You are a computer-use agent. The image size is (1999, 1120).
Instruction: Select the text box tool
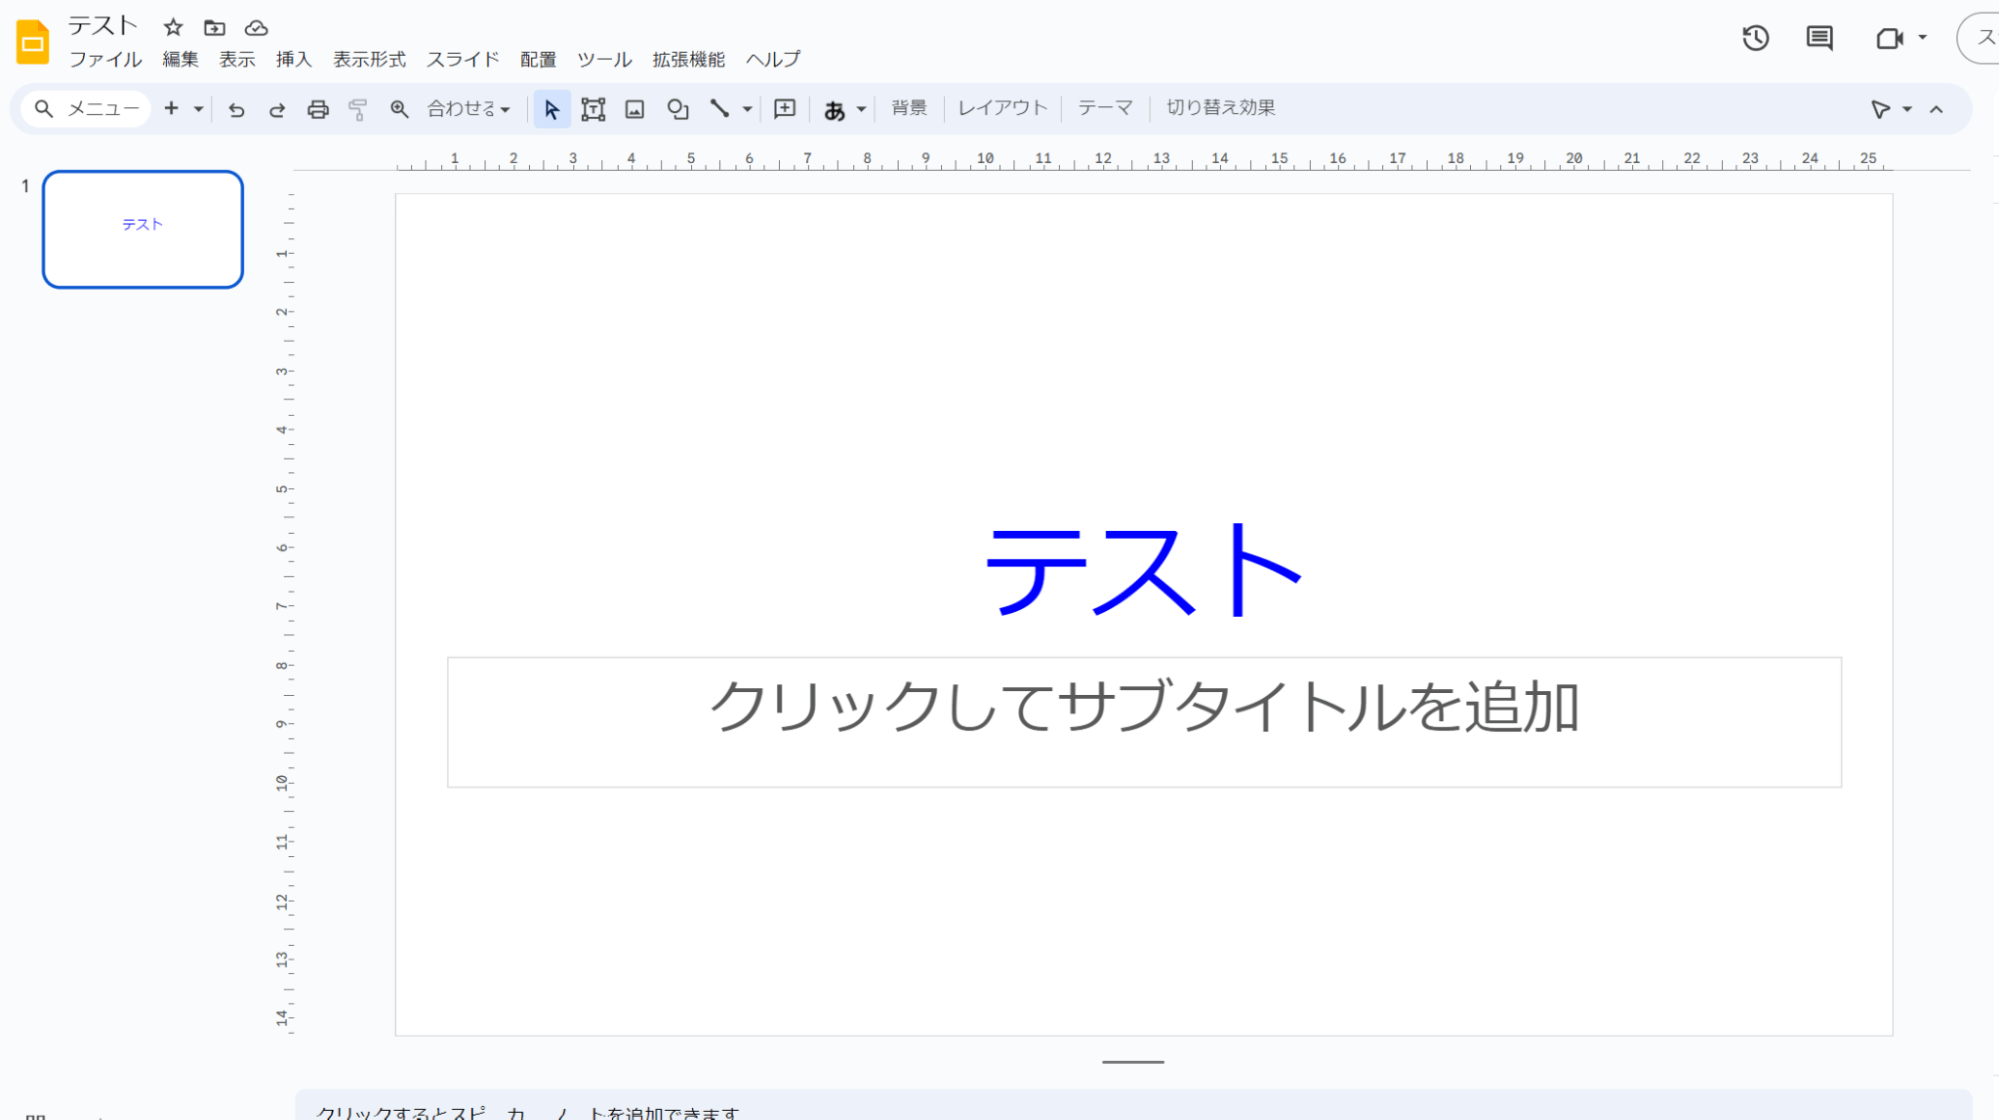[593, 109]
